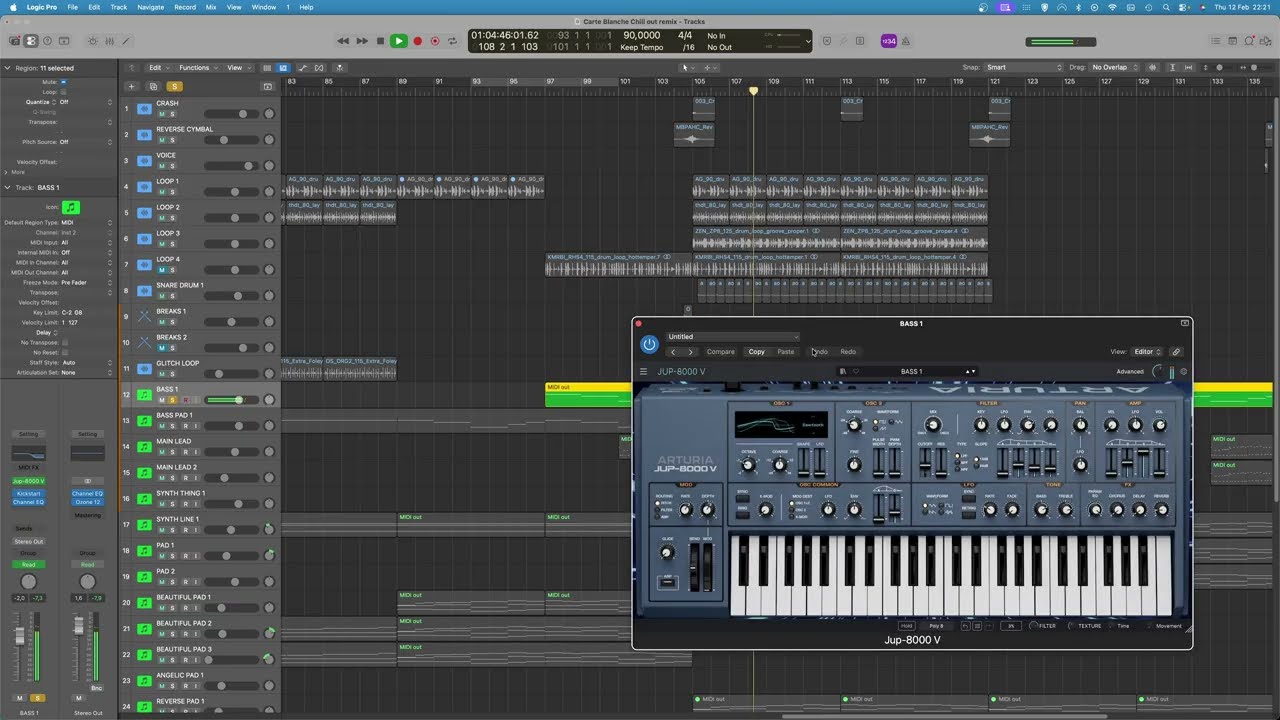Toggle global solo S button in track header
1280x720 pixels.
coord(174,87)
